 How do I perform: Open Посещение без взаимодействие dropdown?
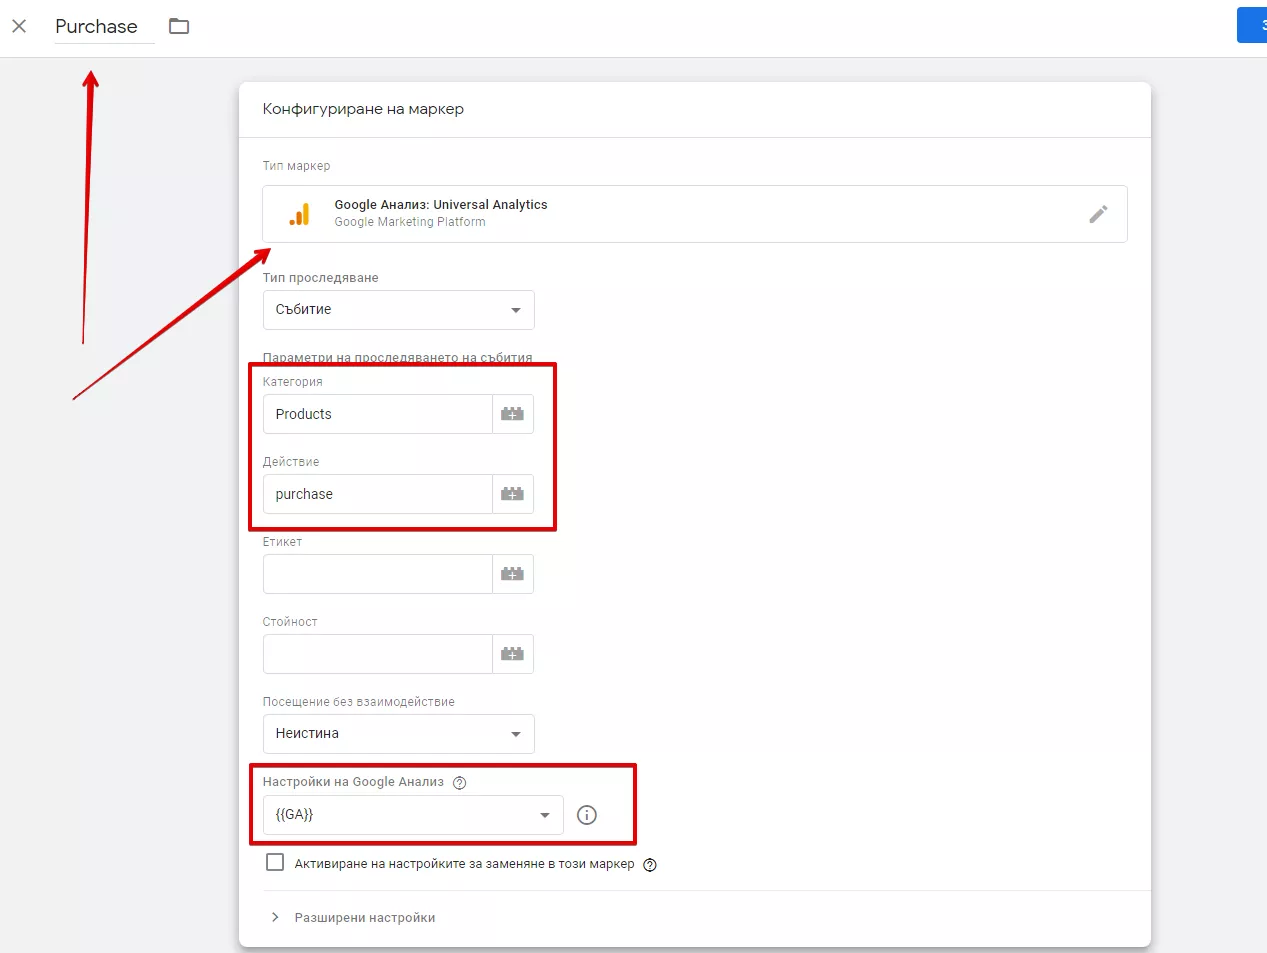(398, 734)
